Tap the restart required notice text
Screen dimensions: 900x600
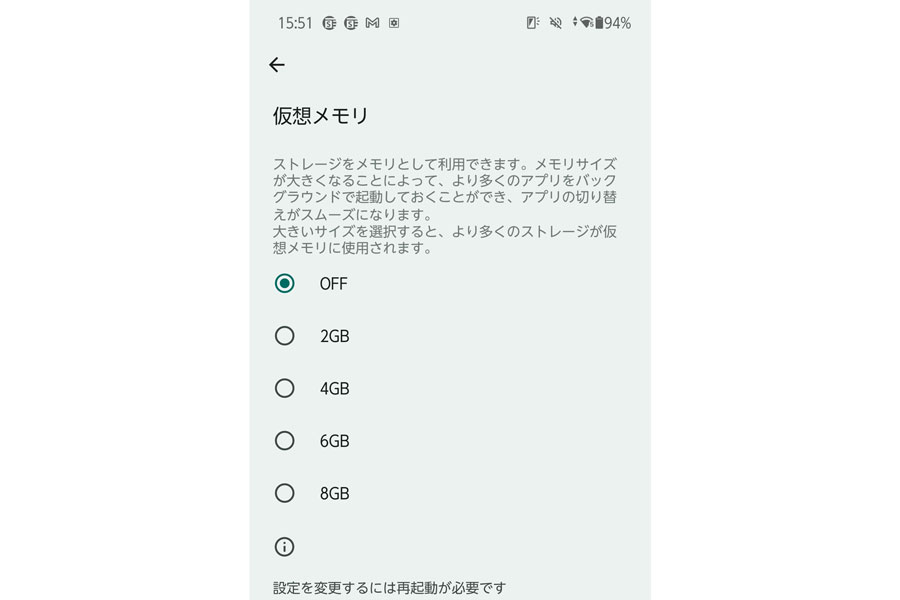pos(389,588)
